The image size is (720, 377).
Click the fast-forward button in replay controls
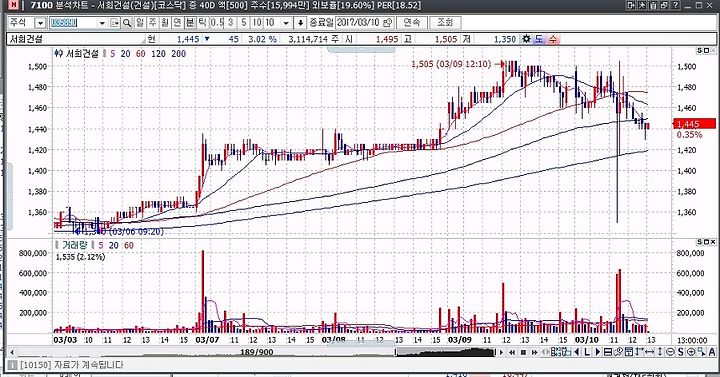click(x=534, y=352)
